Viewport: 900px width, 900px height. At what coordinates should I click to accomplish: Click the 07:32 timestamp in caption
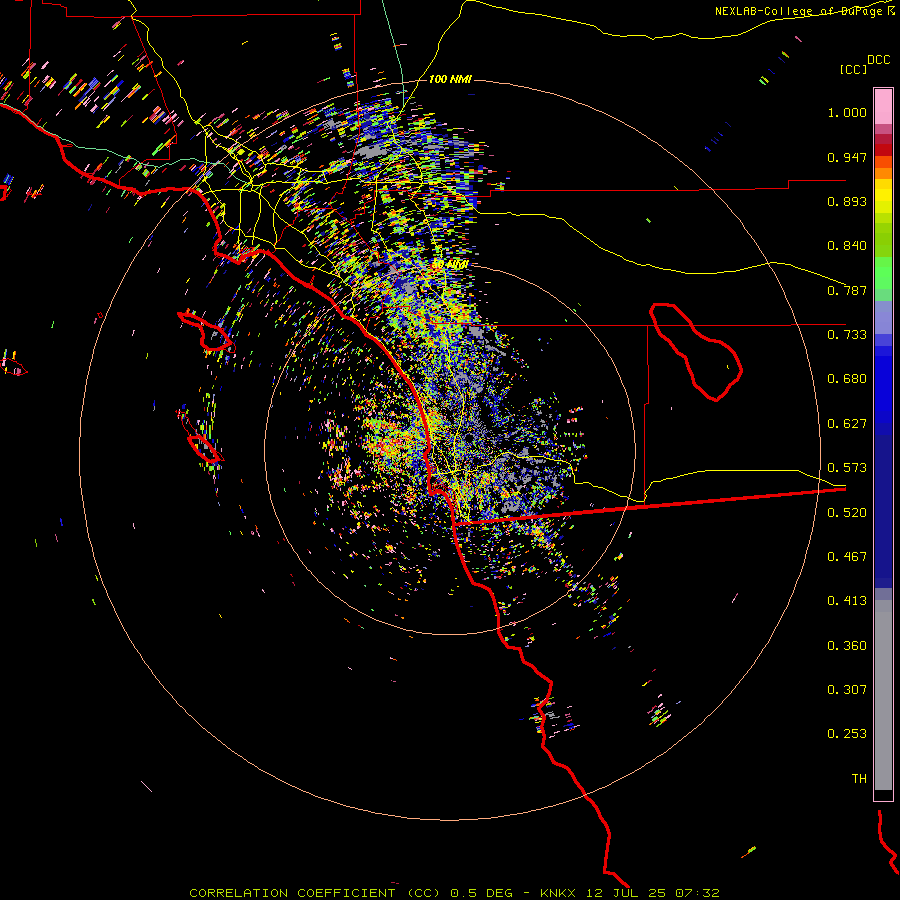click(x=696, y=893)
